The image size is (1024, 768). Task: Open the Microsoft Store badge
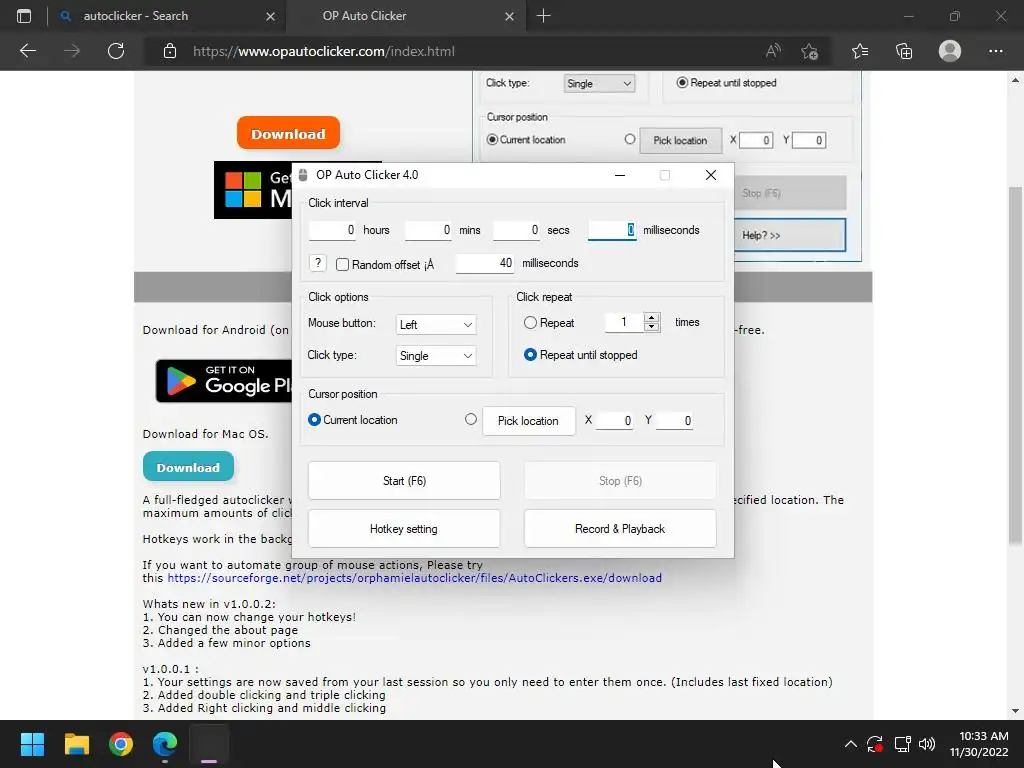click(x=253, y=190)
